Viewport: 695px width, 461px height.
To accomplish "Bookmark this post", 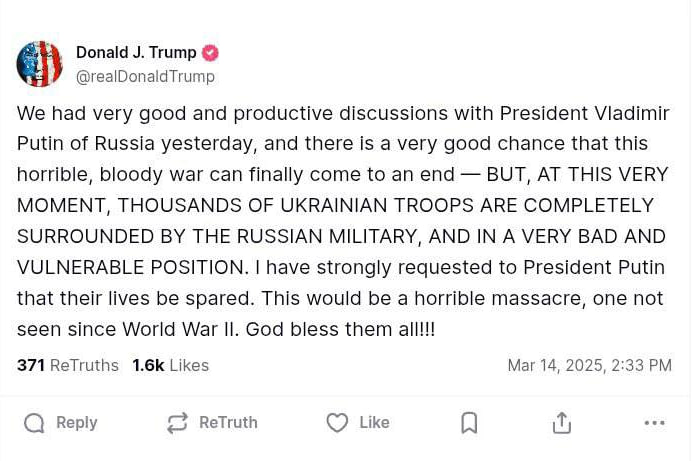I will (469, 423).
